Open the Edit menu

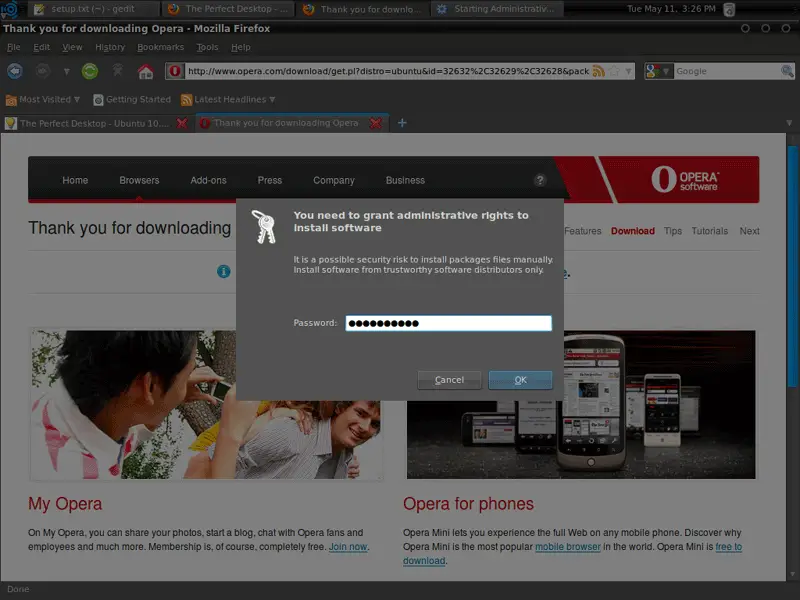tap(41, 47)
